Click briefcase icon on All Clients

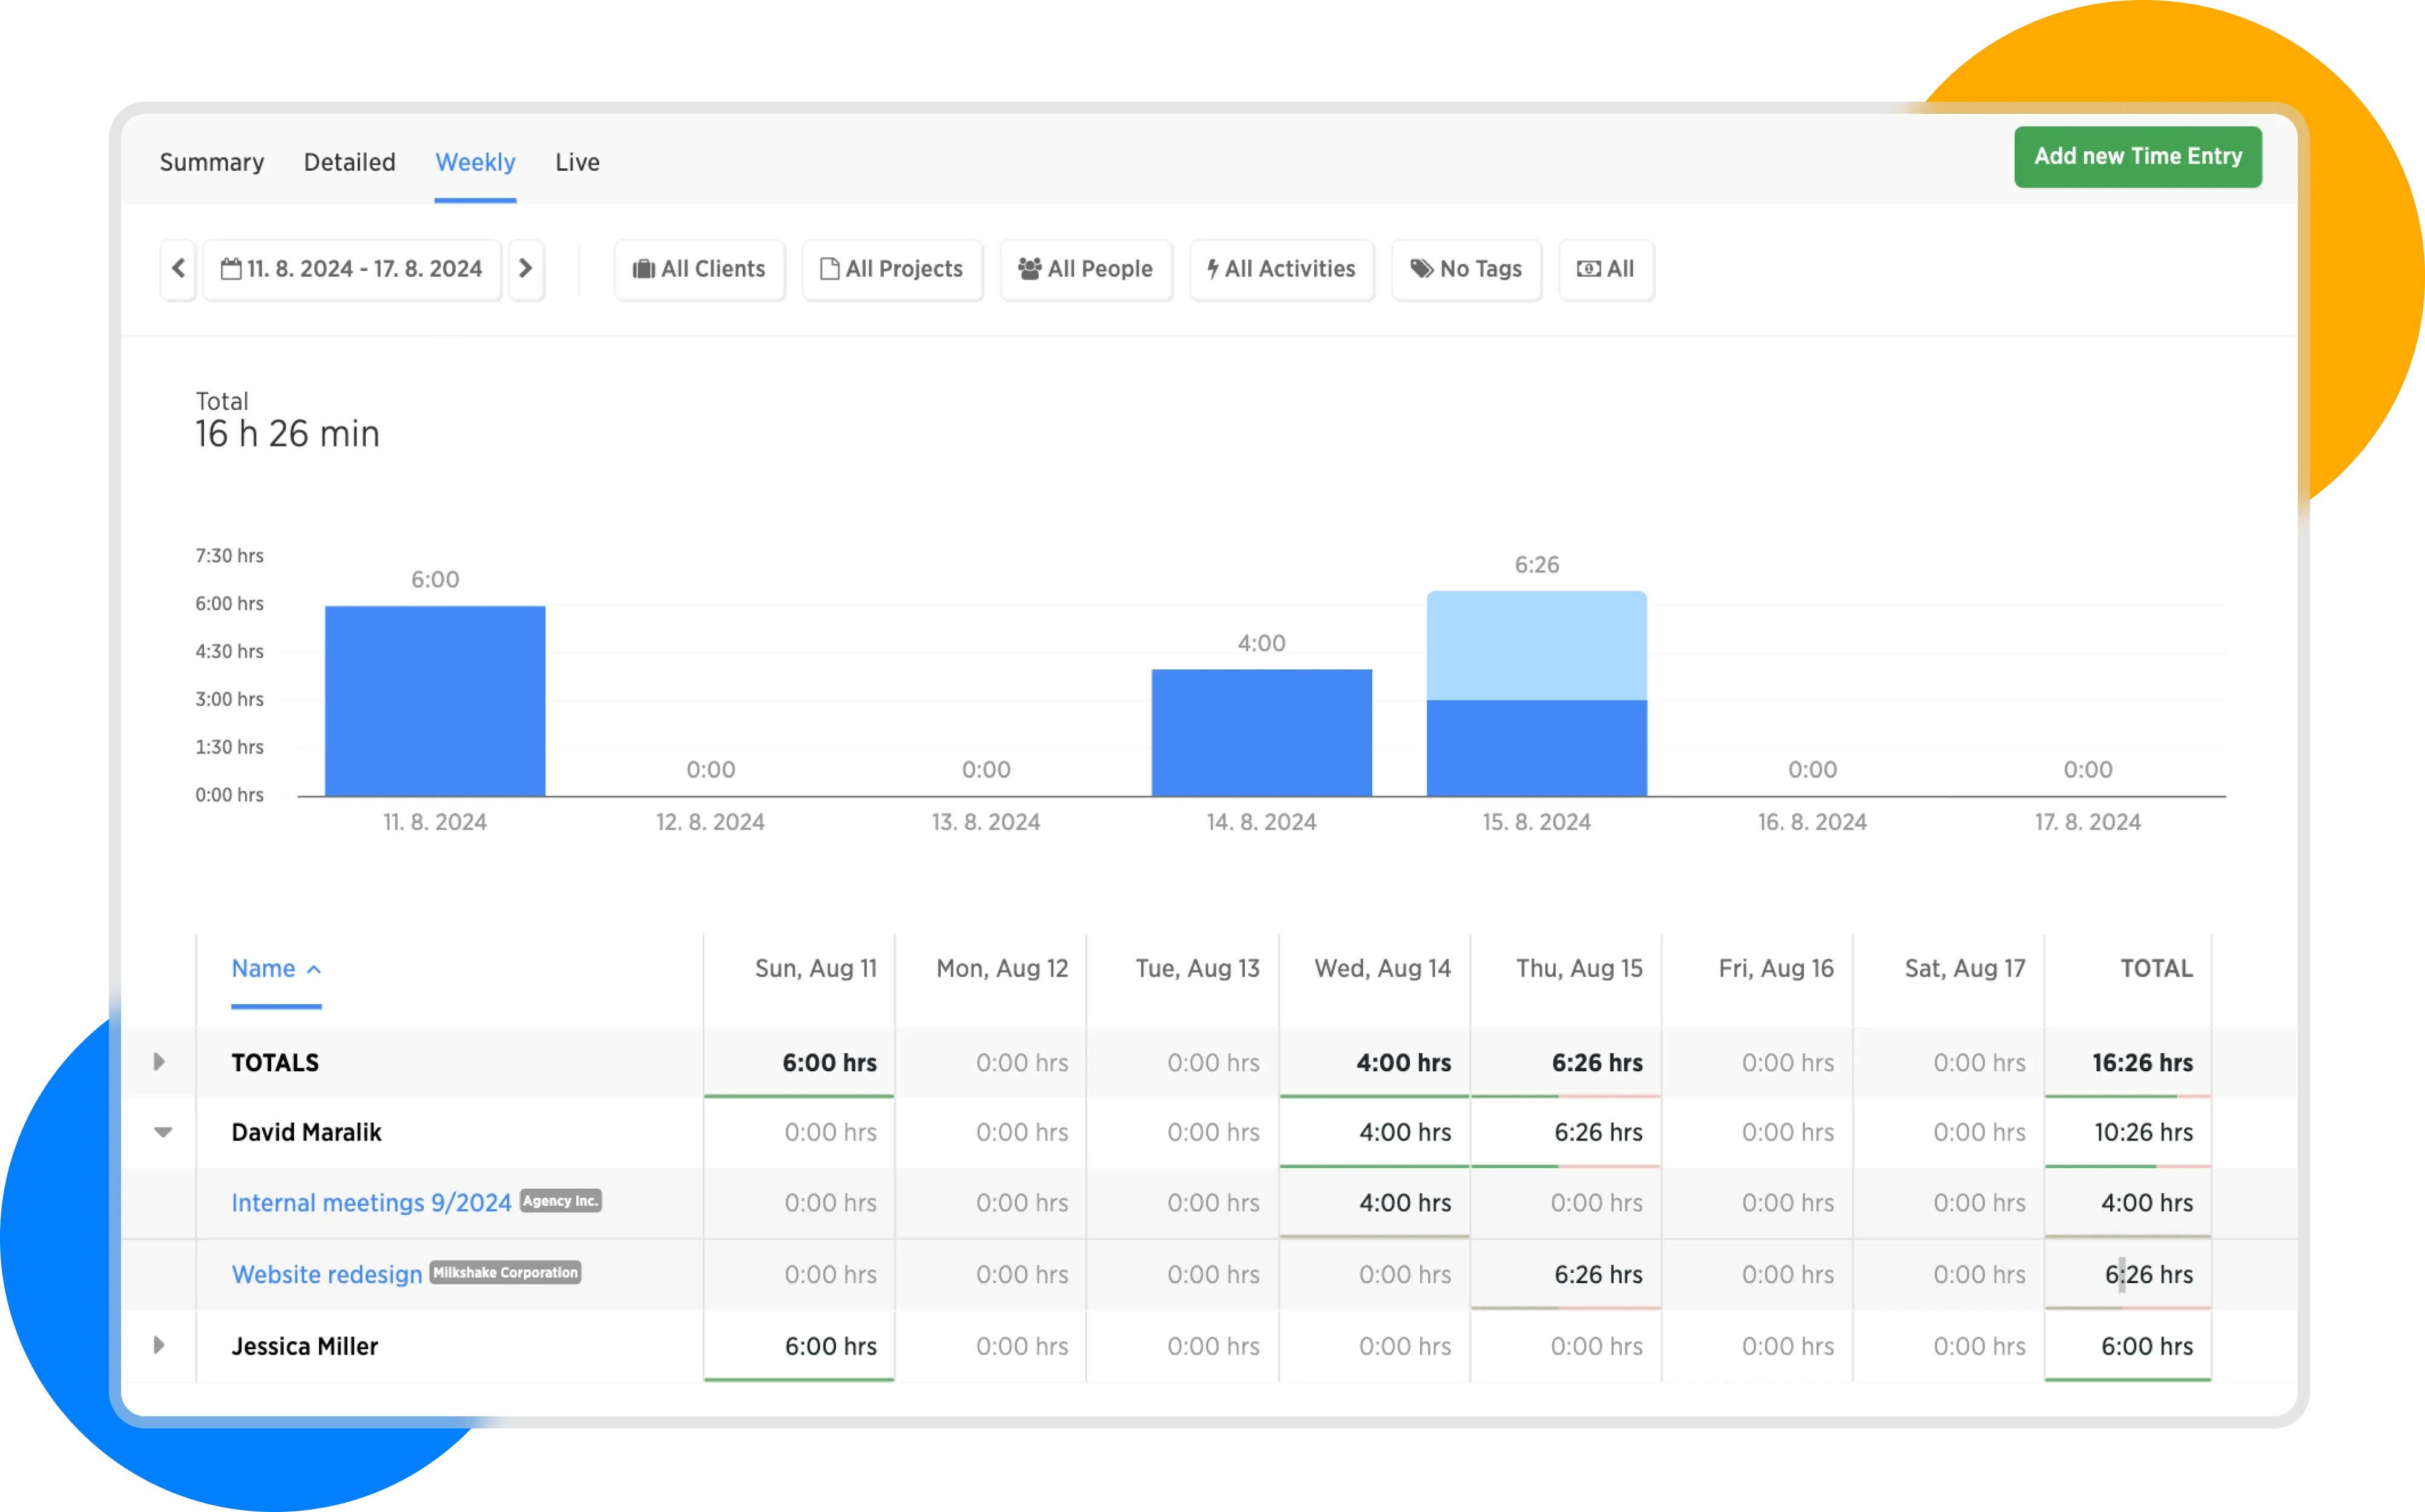pos(644,269)
